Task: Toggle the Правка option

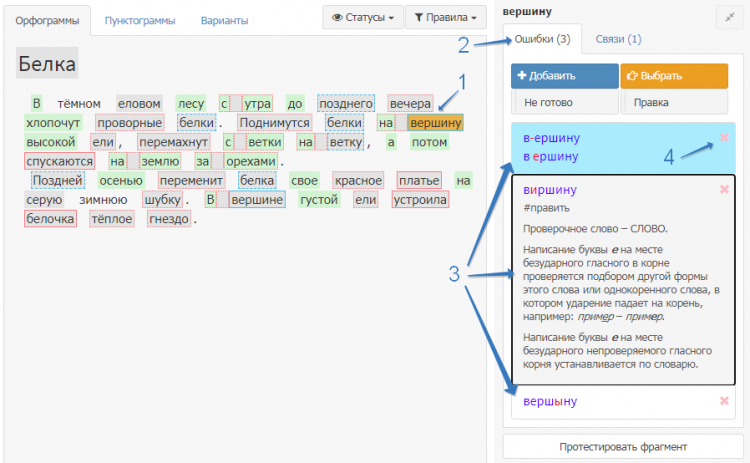Action: [673, 101]
